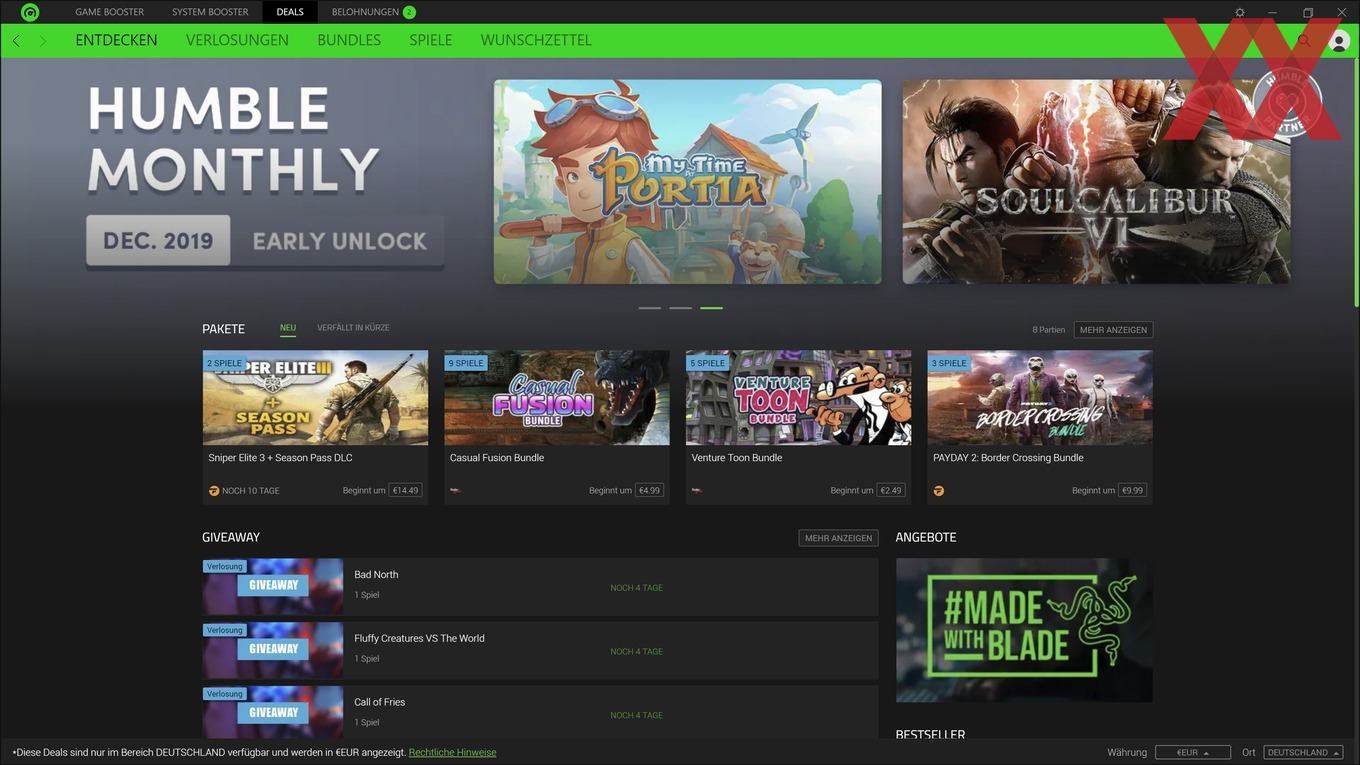Click Venture Toon Bundle title text
This screenshot has height=765, width=1360.
pyautogui.click(x=737, y=458)
